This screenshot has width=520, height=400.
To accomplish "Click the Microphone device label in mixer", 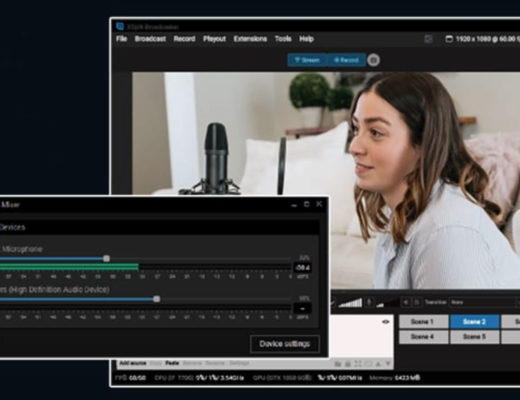I will (21, 249).
